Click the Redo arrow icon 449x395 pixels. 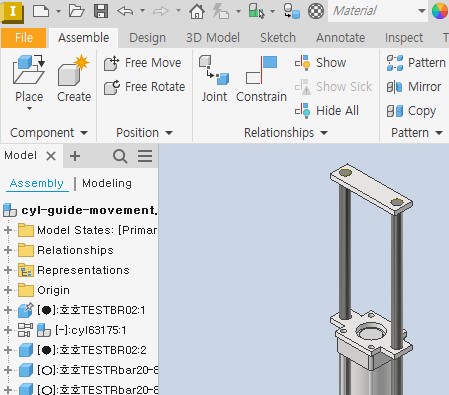(x=161, y=11)
